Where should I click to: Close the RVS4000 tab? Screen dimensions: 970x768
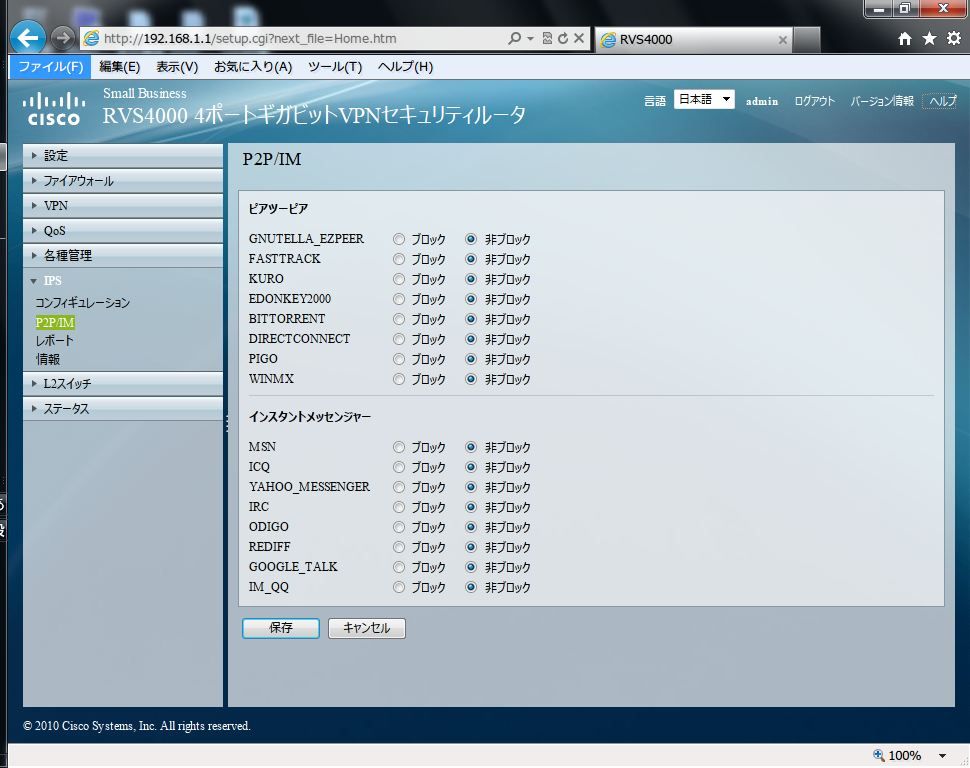tap(783, 40)
